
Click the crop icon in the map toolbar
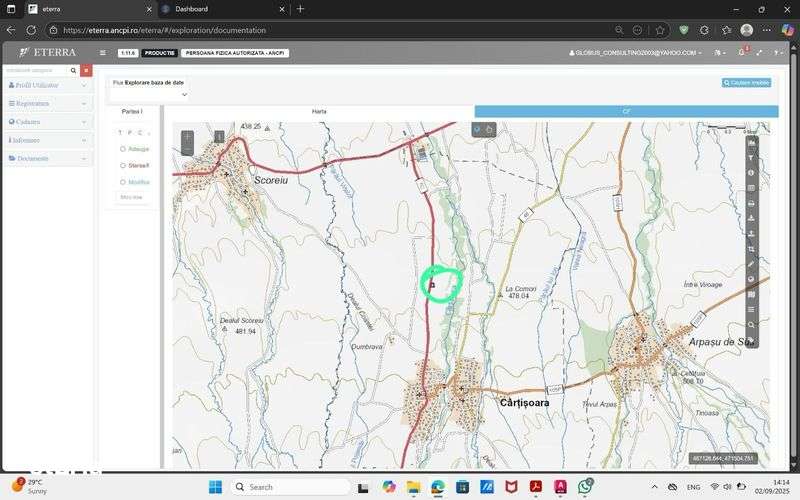click(x=751, y=249)
